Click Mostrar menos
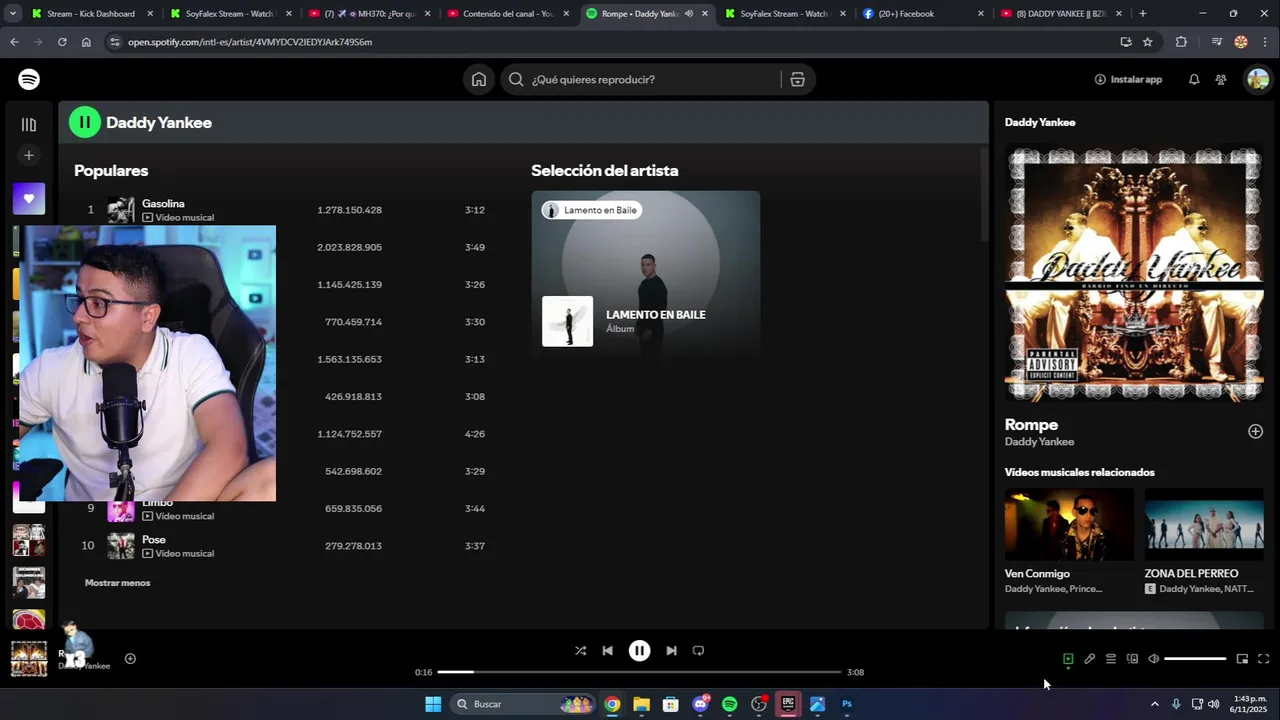1280x720 pixels. (x=117, y=583)
